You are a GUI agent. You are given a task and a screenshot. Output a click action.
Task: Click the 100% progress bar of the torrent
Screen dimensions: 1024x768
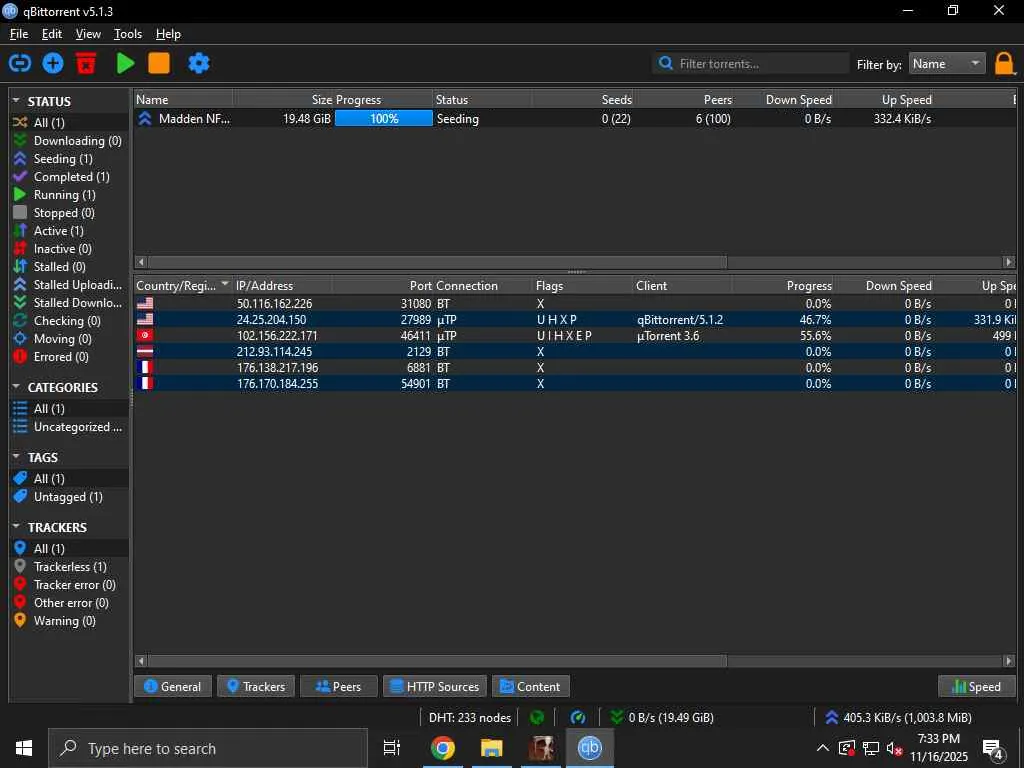[383, 118]
